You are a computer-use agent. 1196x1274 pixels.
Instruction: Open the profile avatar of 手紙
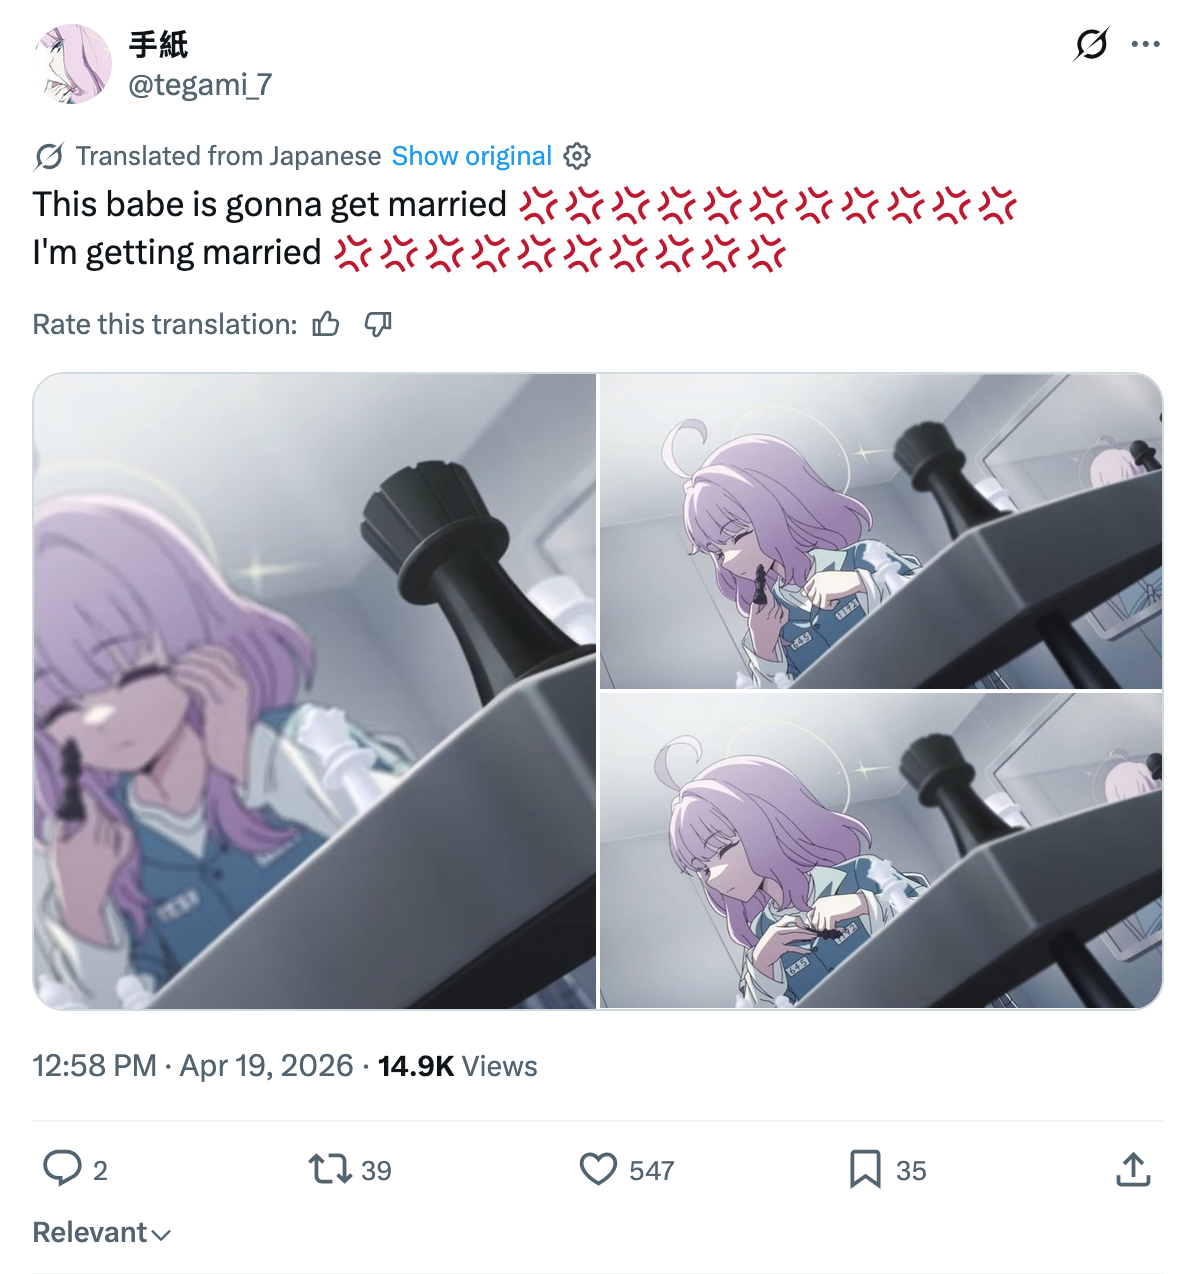tap(72, 64)
